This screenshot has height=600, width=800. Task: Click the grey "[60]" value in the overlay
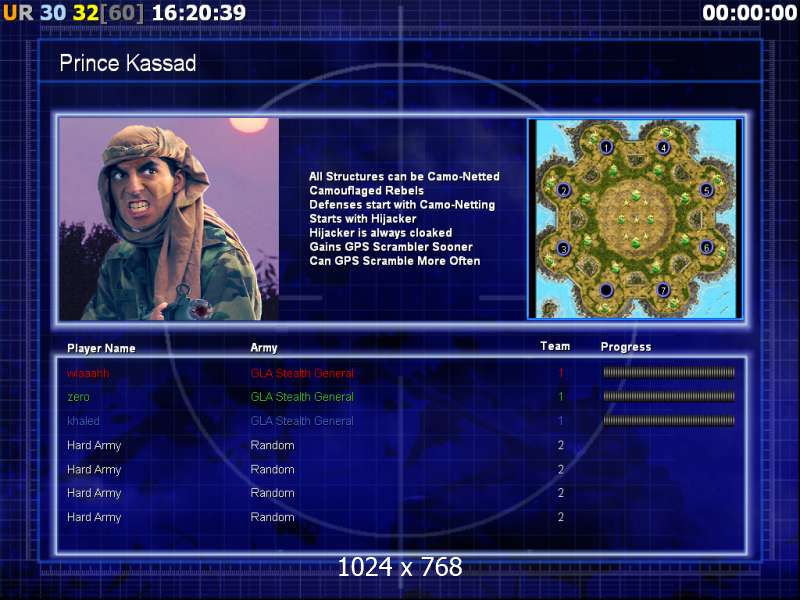coord(121,13)
